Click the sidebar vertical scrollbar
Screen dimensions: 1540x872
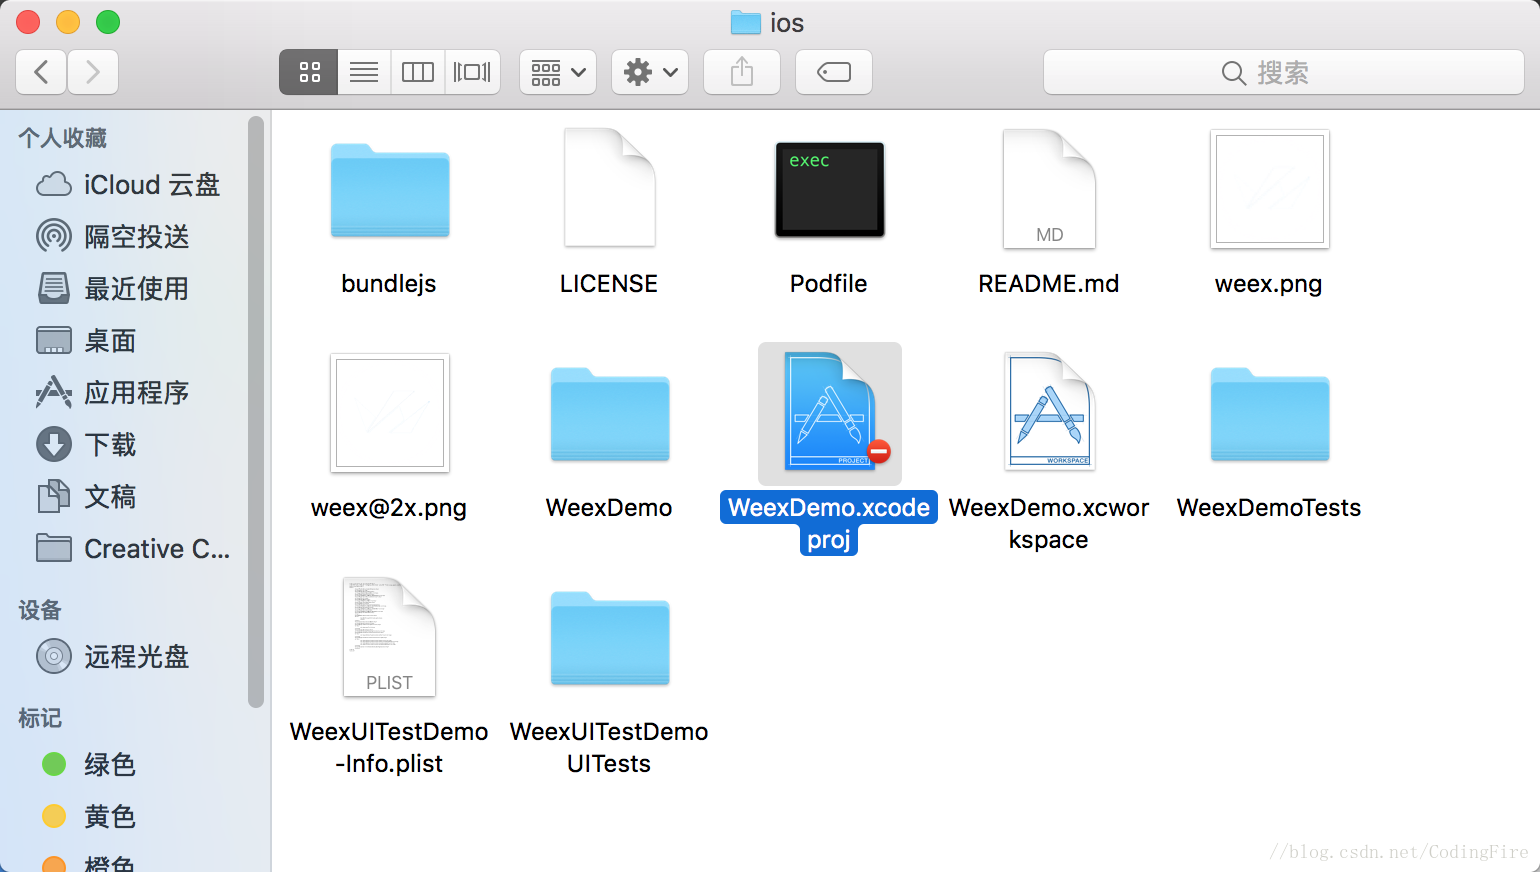[x=256, y=412]
